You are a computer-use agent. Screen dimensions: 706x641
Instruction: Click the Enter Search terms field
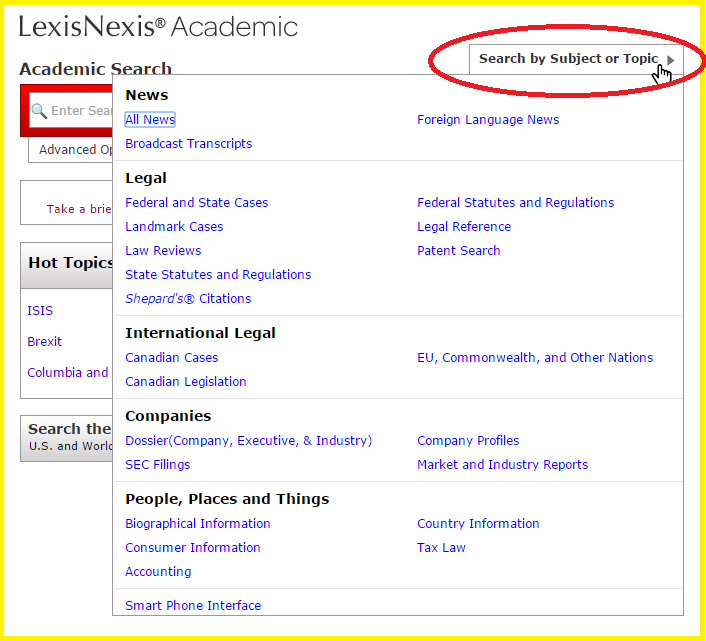click(71, 110)
